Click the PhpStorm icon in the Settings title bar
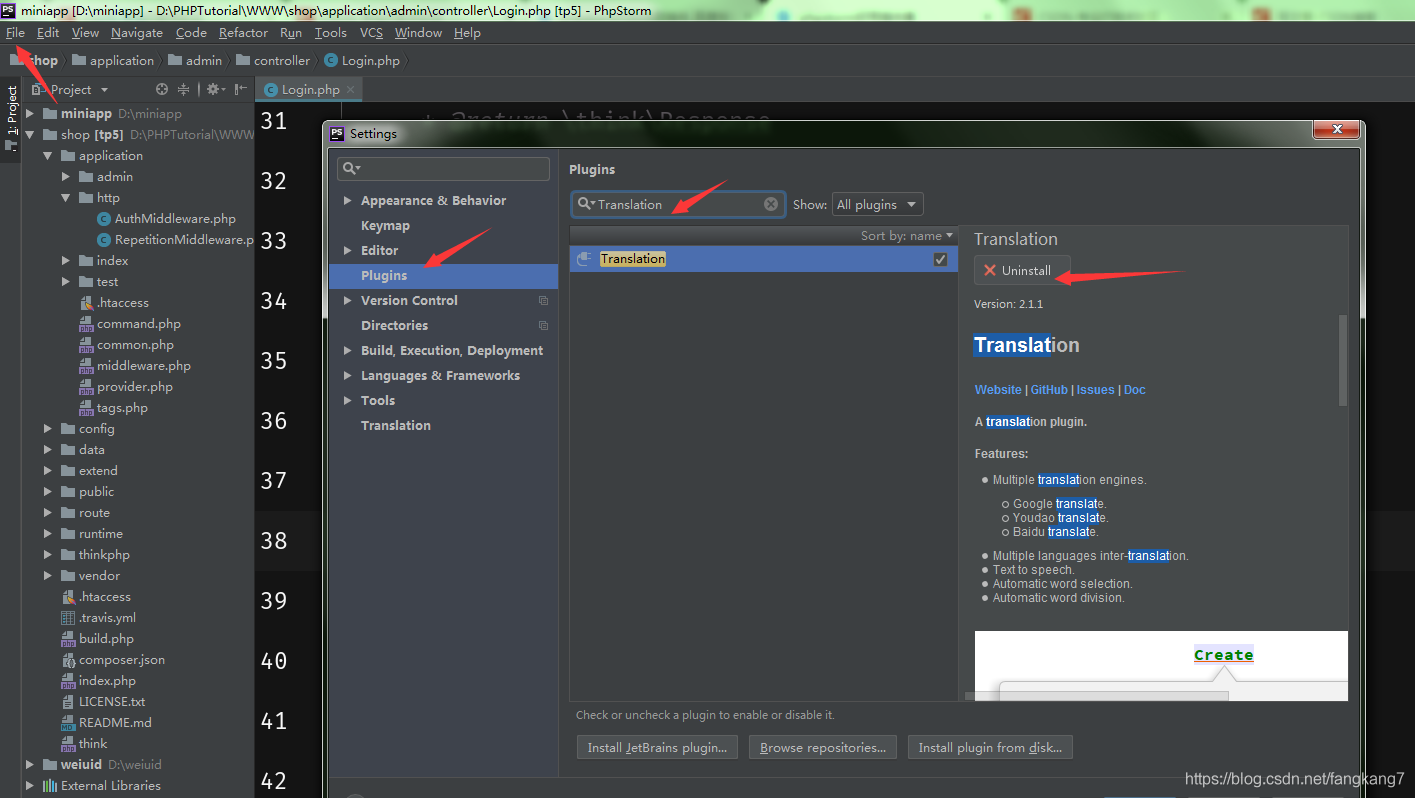 click(337, 133)
